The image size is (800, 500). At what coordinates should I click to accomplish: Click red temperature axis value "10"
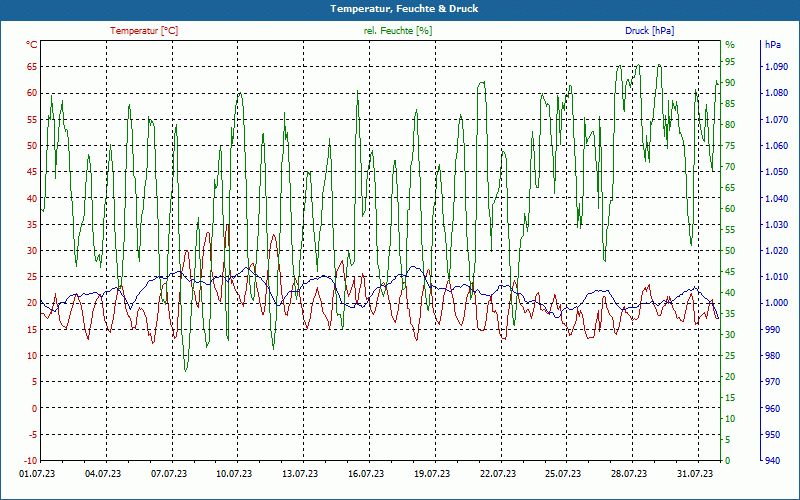32,356
